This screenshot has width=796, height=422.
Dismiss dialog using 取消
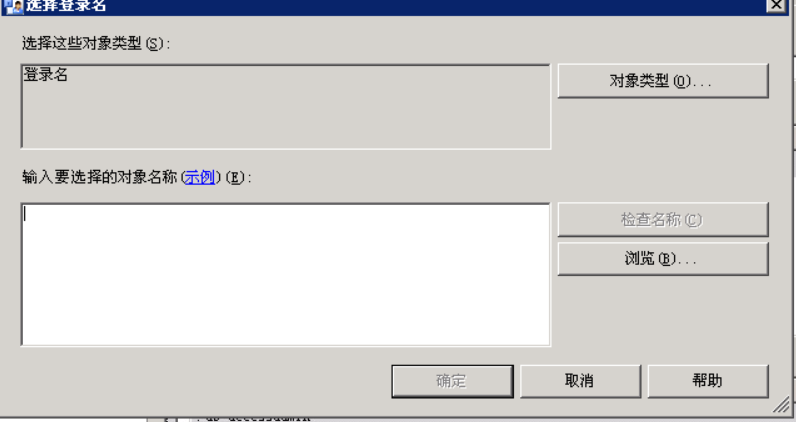[x=580, y=381]
